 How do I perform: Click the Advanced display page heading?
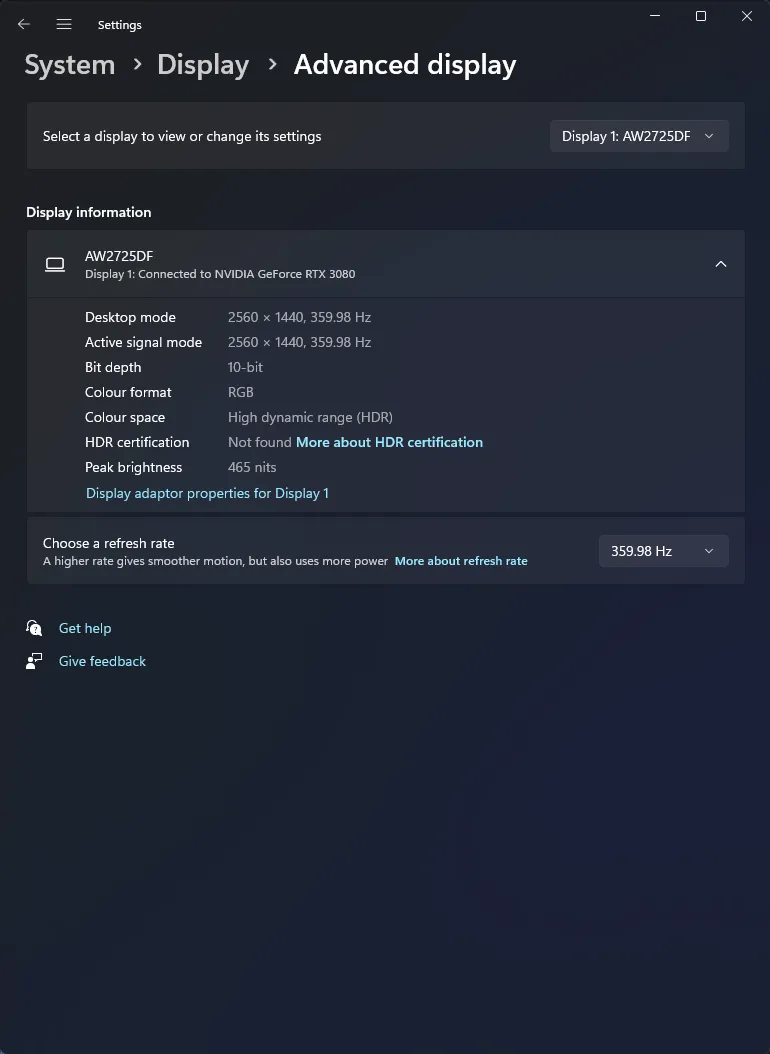(405, 65)
